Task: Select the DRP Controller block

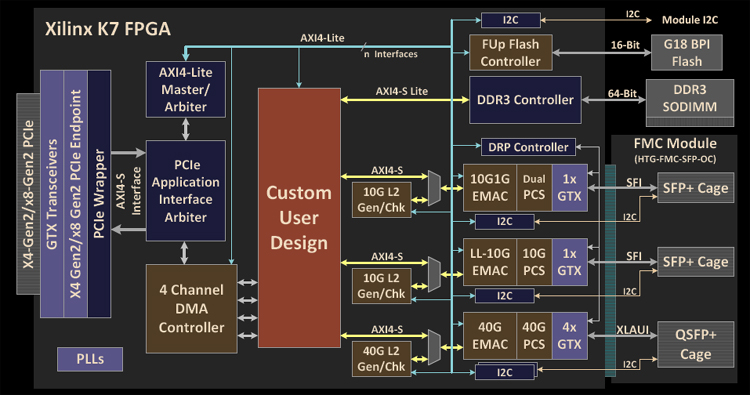Action: click(528, 147)
